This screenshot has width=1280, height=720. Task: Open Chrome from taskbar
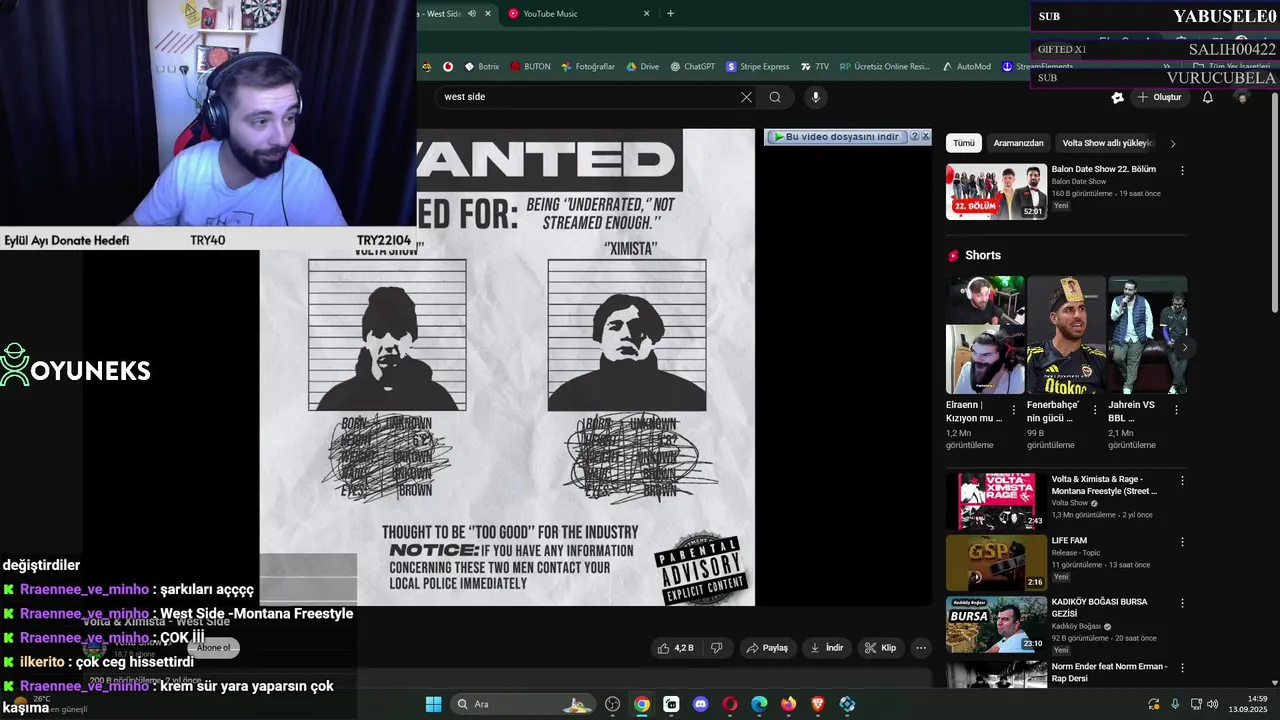tap(642, 704)
